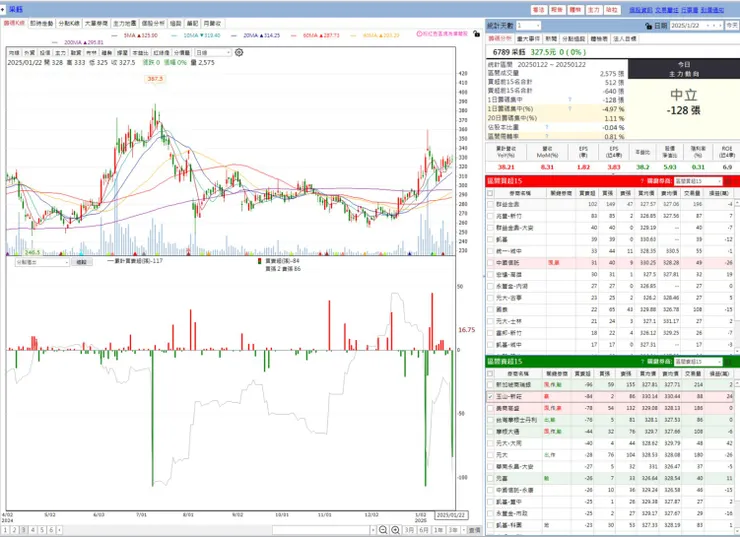Image resolution: width=740 pixels, height=537 pixels.
Task: Switch to the 主力地圖 tab
Action: pyautogui.click(x=125, y=23)
